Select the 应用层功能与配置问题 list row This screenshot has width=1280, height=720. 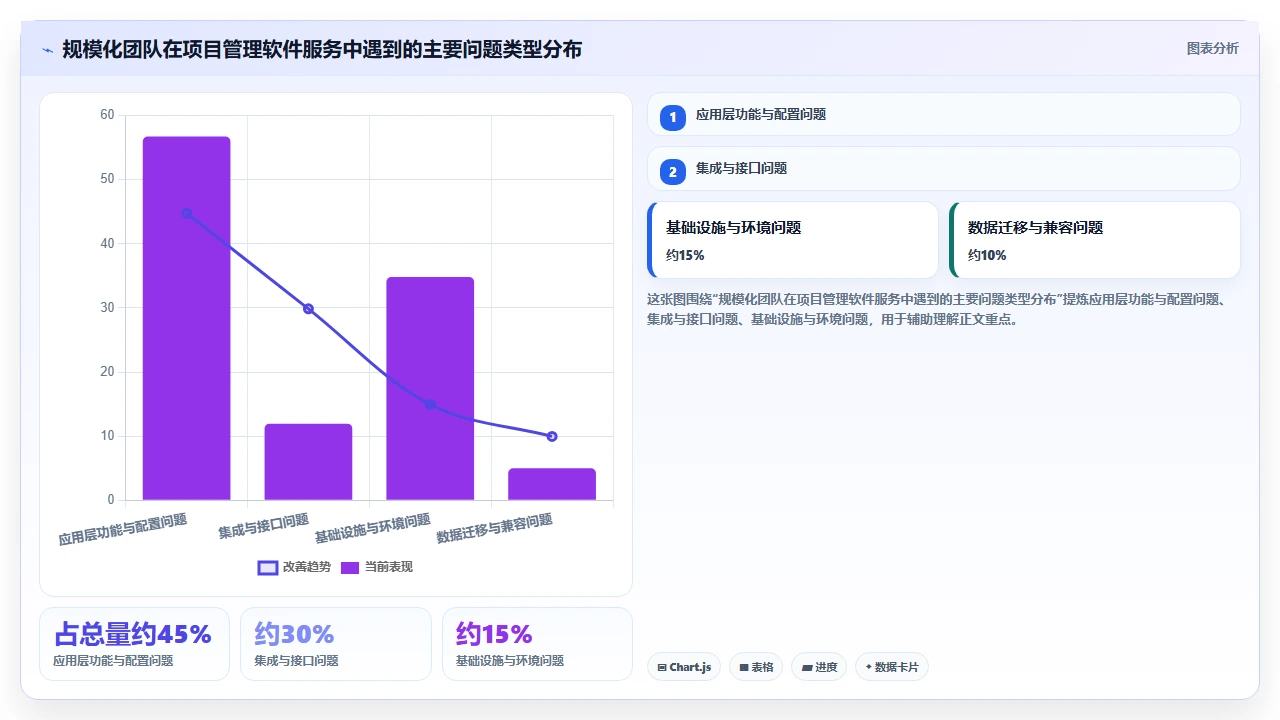[x=944, y=114]
